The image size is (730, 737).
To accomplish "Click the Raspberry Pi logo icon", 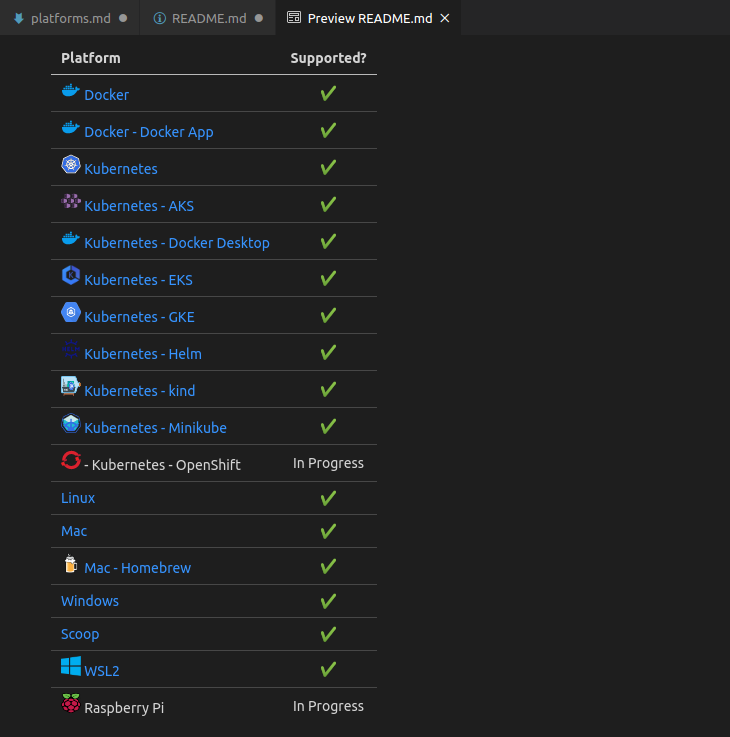I will (x=71, y=703).
